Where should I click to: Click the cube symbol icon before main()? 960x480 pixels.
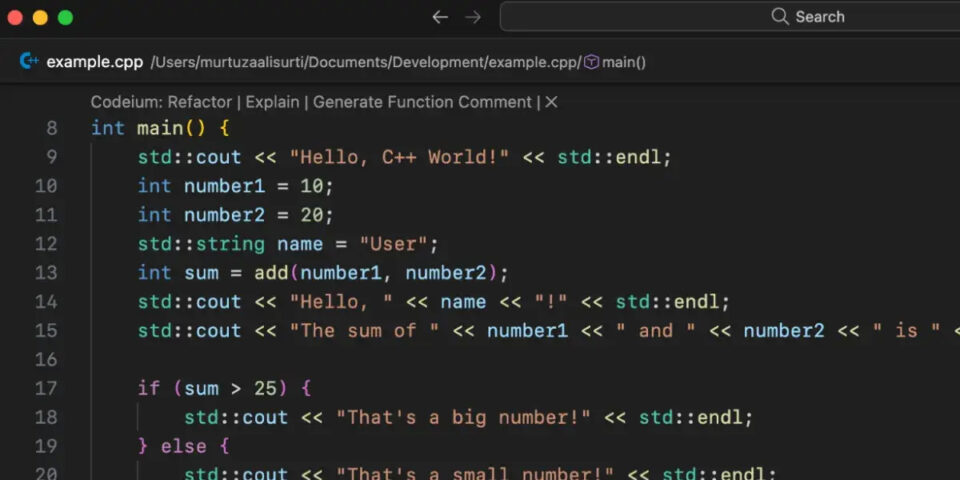592,62
